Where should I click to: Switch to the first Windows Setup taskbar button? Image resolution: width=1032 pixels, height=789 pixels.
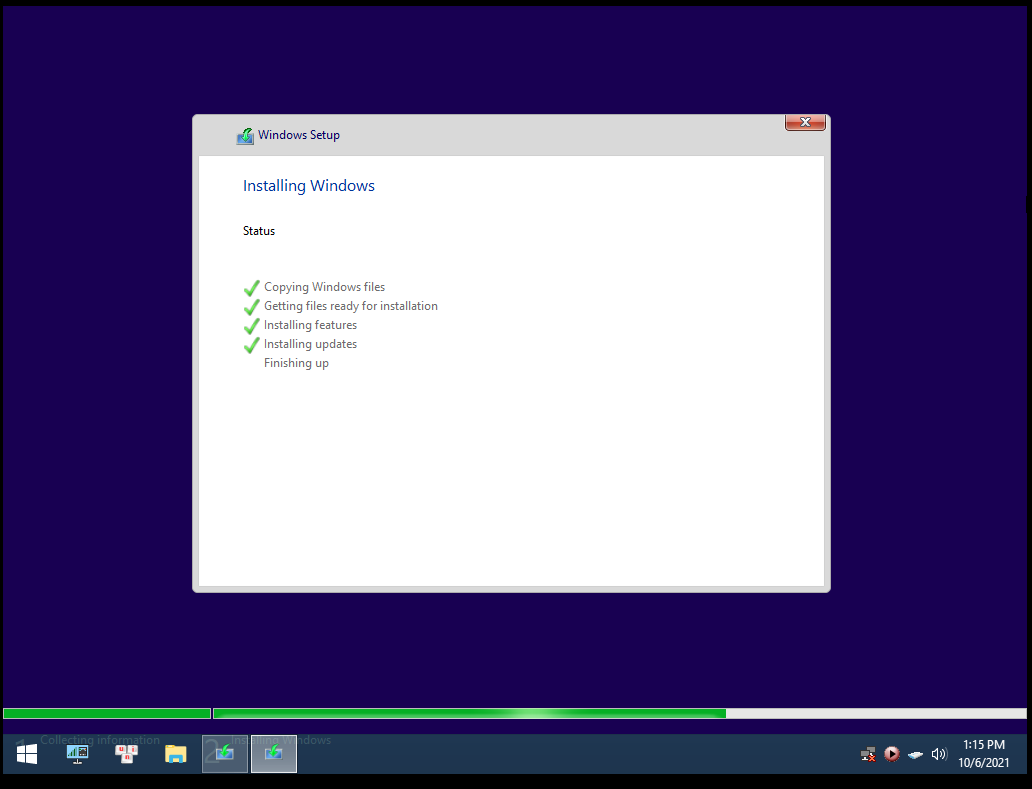point(224,753)
